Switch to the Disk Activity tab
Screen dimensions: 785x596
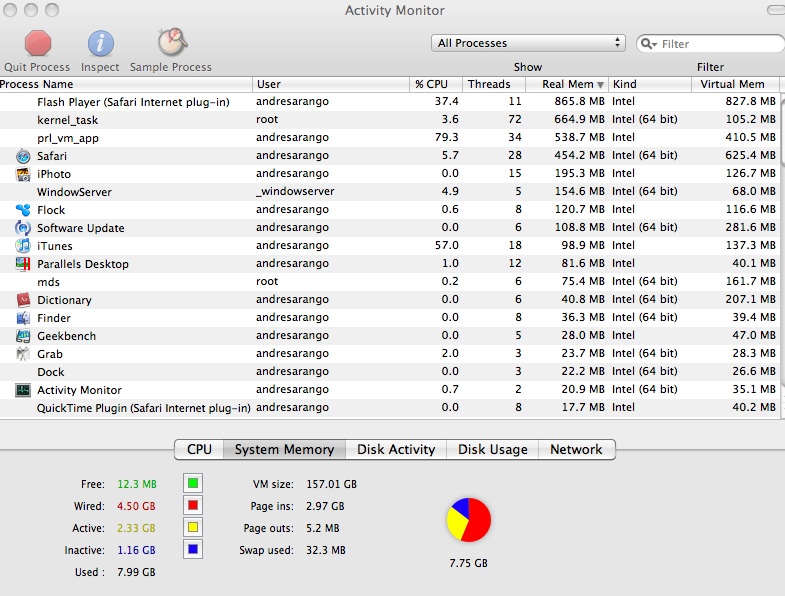click(x=396, y=449)
